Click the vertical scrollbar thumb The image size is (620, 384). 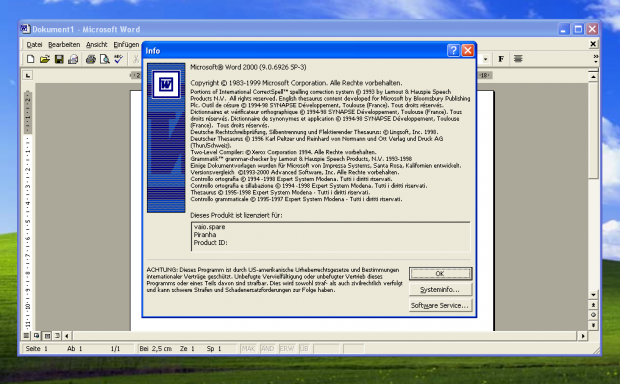point(593,131)
